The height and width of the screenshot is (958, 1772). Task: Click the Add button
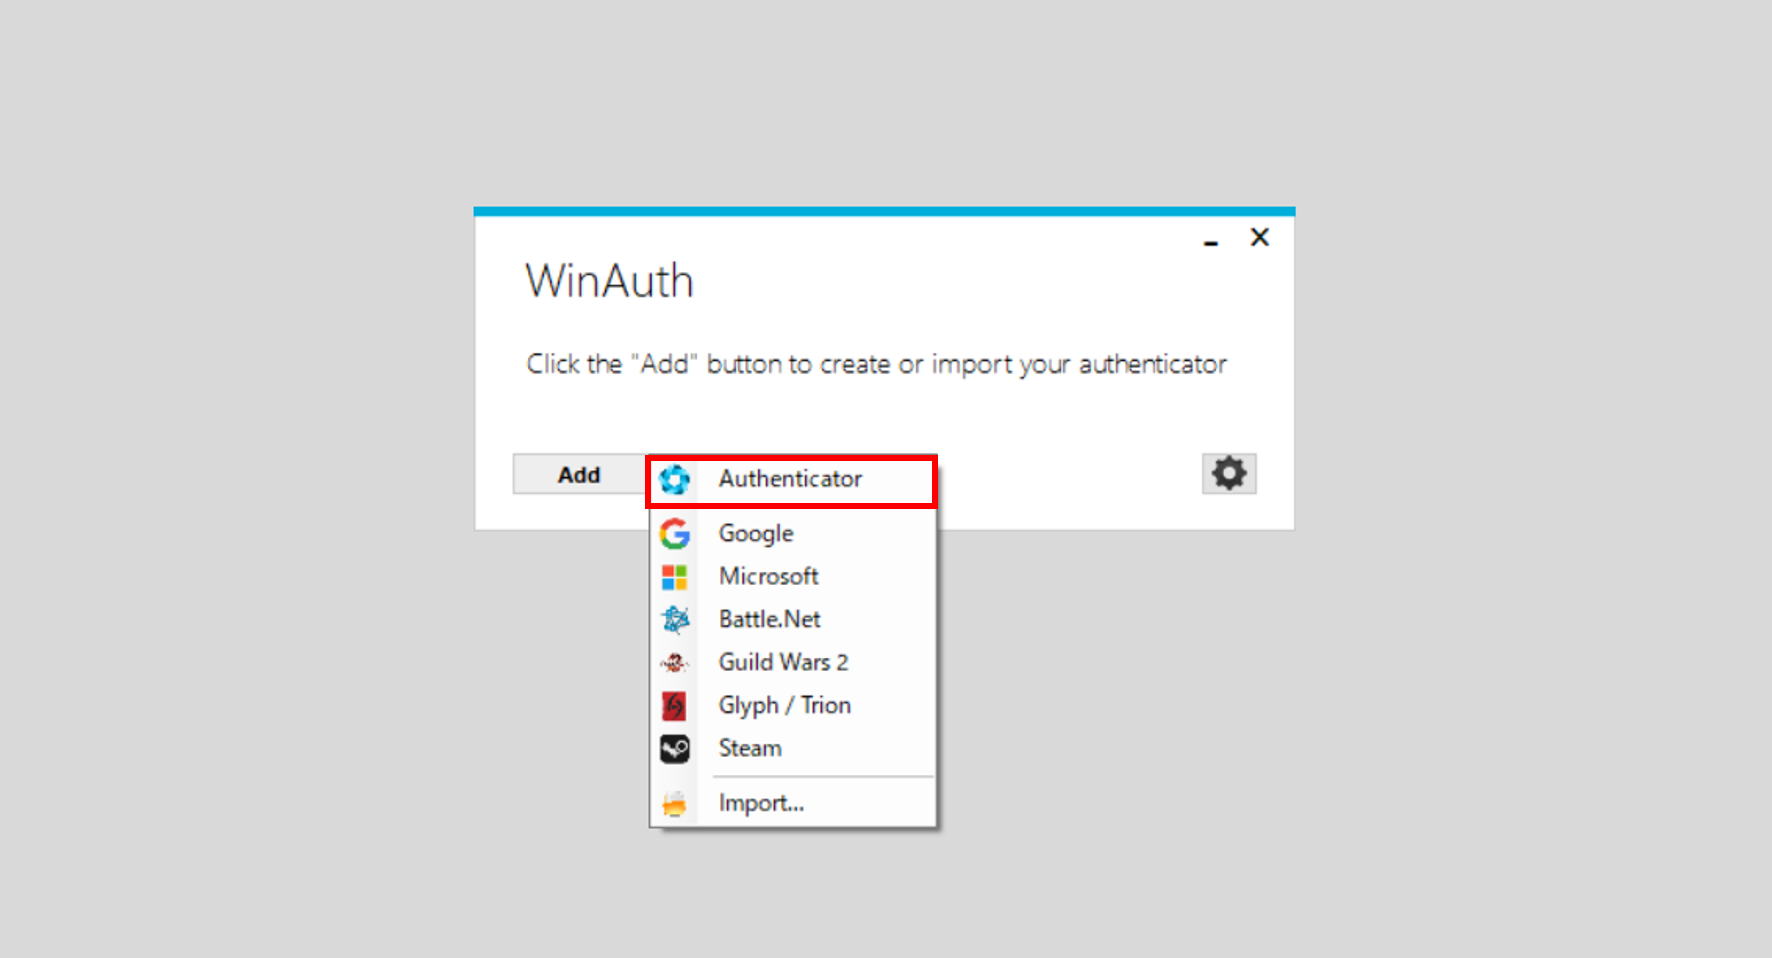tap(580, 474)
